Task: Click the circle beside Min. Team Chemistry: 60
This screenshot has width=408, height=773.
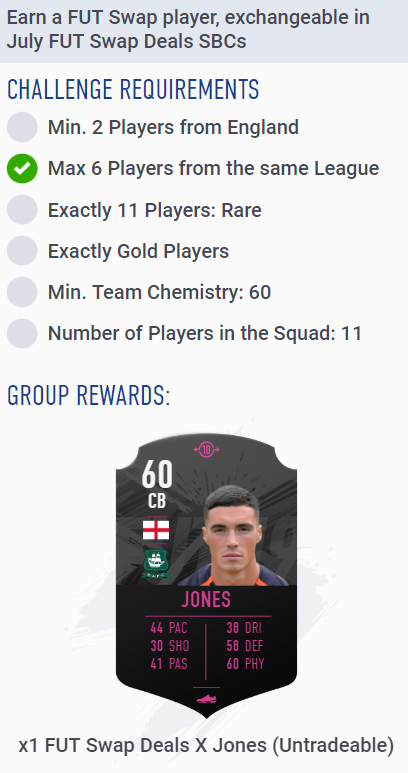Action: pyautogui.click(x=22, y=292)
